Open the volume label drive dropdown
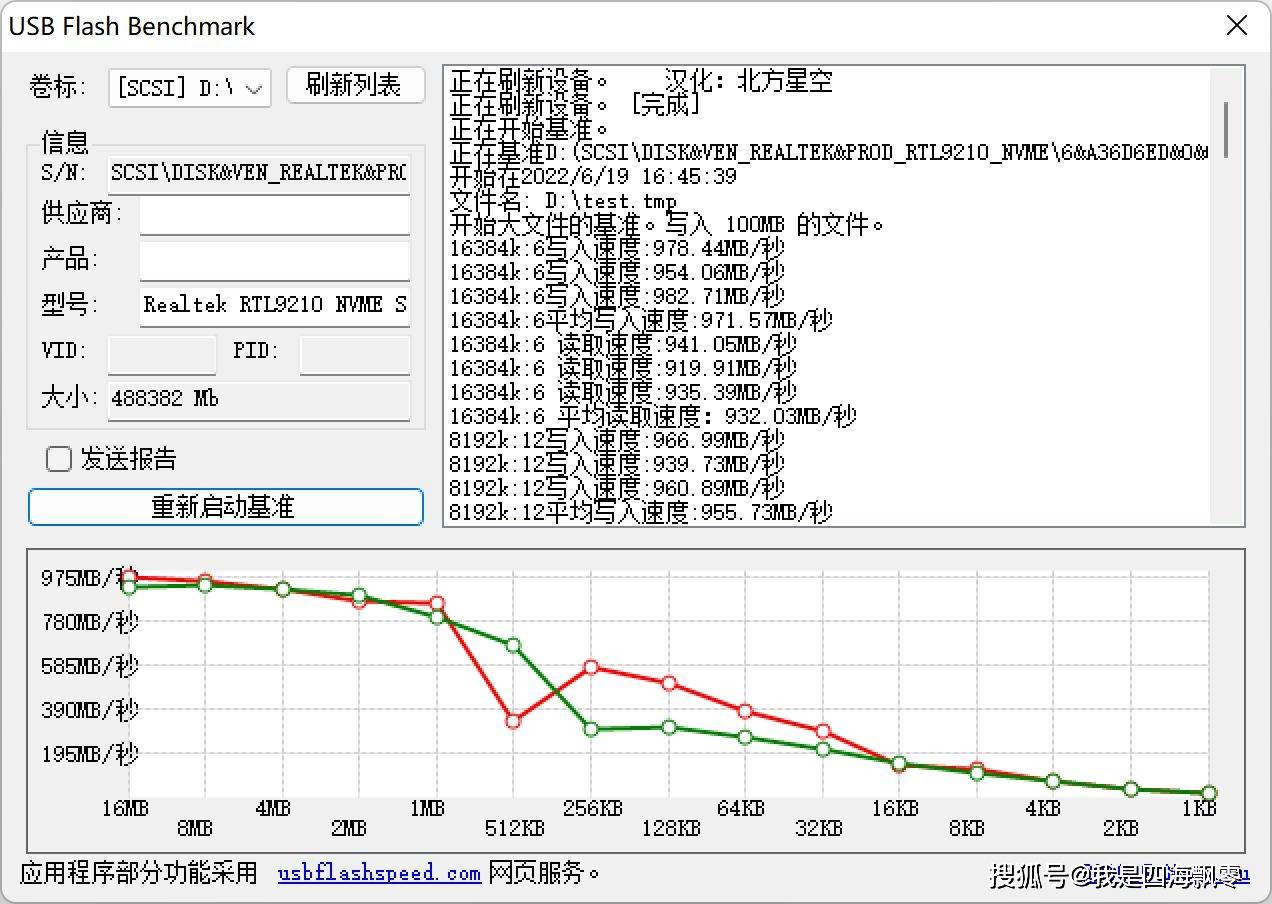The width and height of the screenshot is (1272, 904). 190,88
